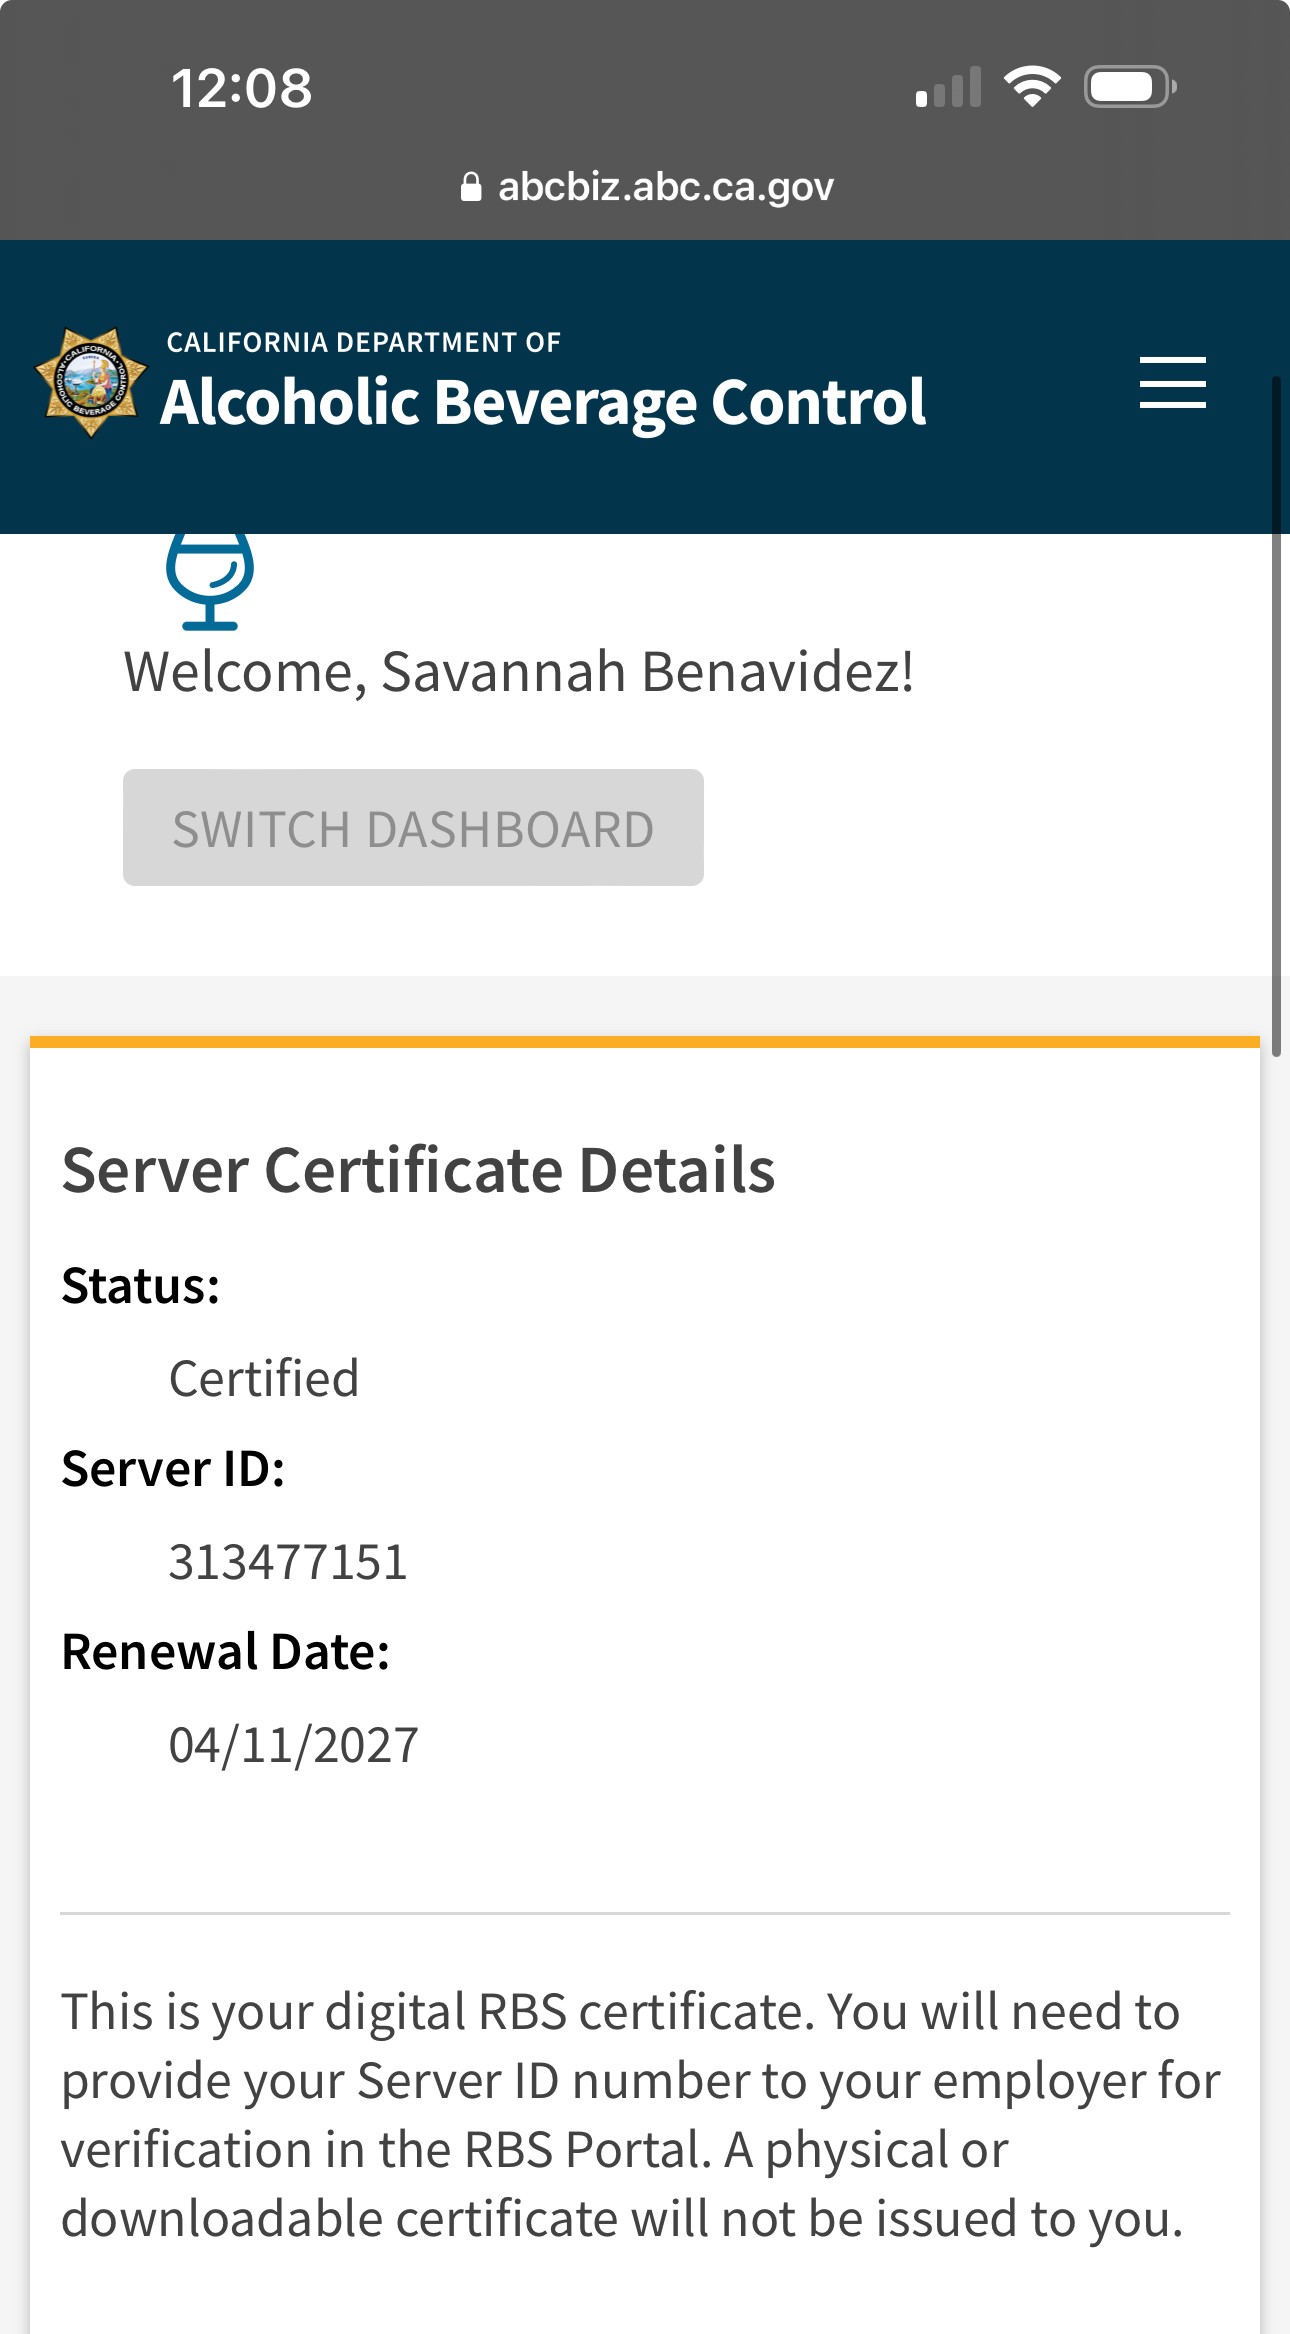Click the orange bar atop certificate card
The width and height of the screenshot is (1290, 2334).
[645, 1042]
